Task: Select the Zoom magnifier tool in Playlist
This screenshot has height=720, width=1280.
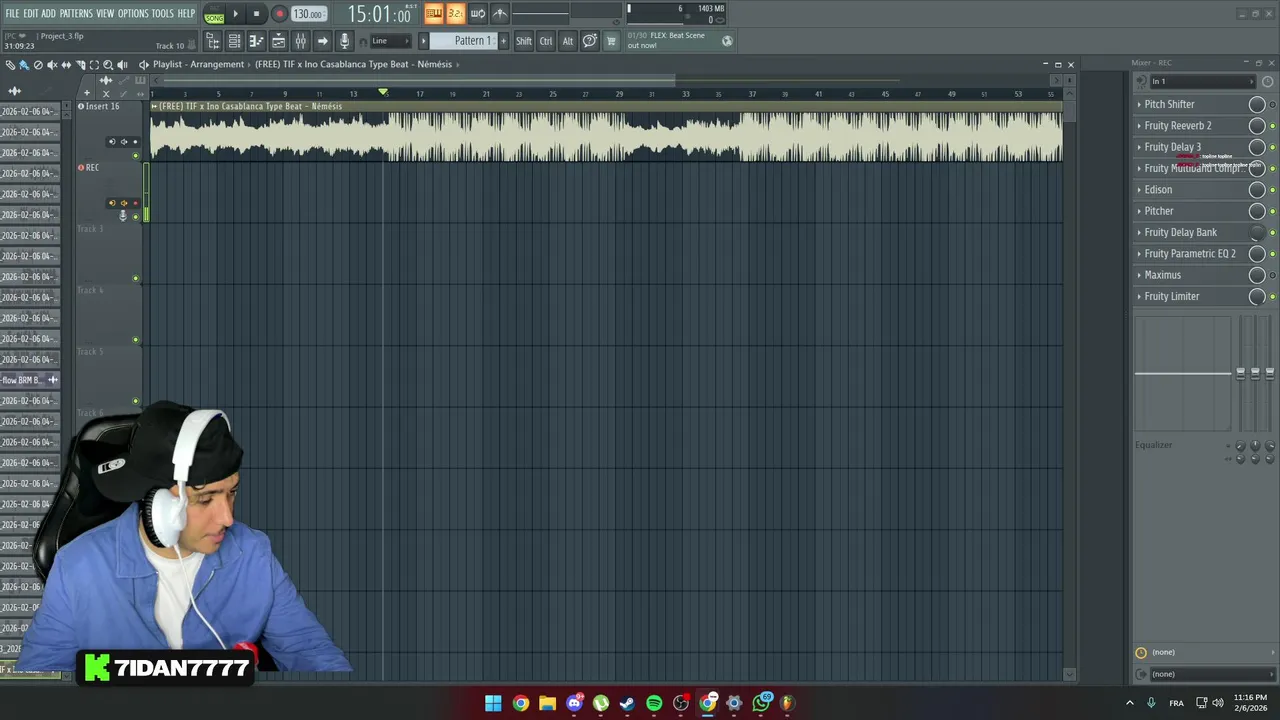Action: tap(108, 65)
